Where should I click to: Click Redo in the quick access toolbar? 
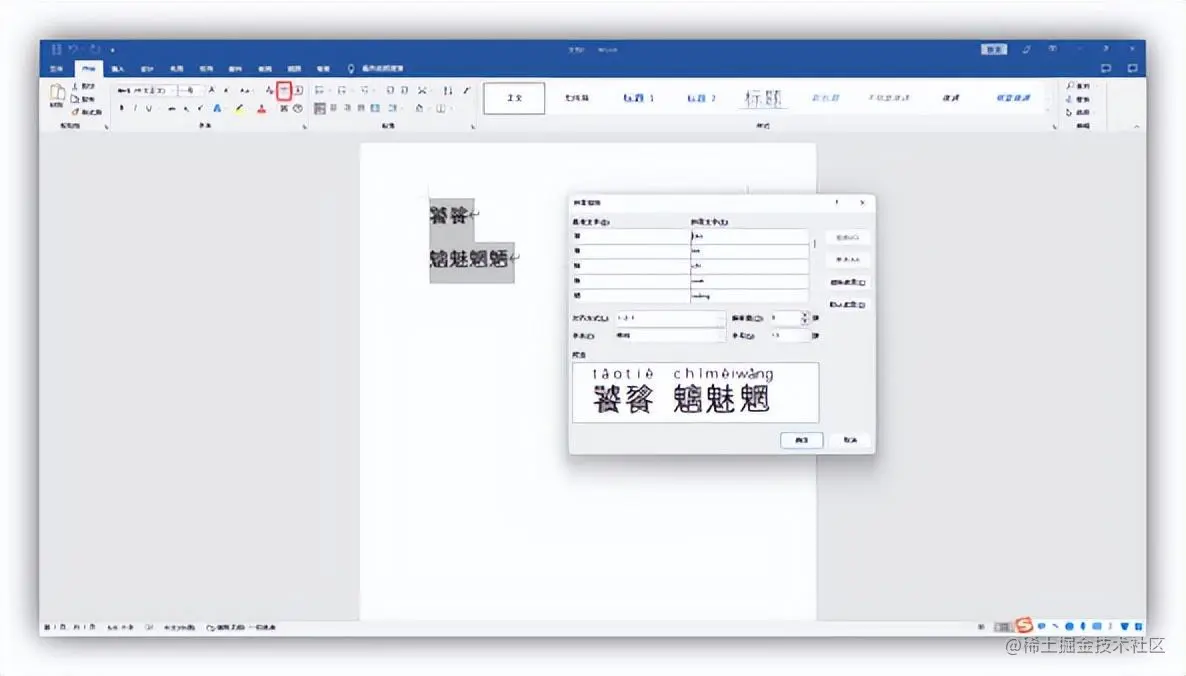(94, 49)
